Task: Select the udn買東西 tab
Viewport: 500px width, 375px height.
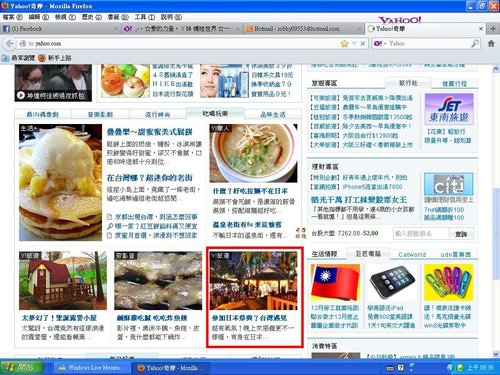Action: [455, 254]
